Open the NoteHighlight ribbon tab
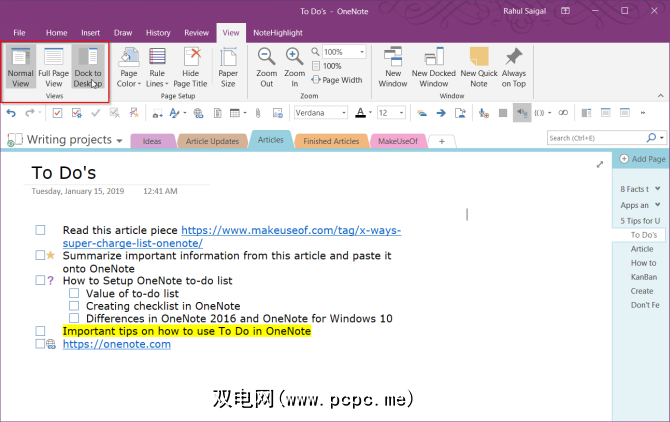The image size is (670, 422). (x=278, y=32)
